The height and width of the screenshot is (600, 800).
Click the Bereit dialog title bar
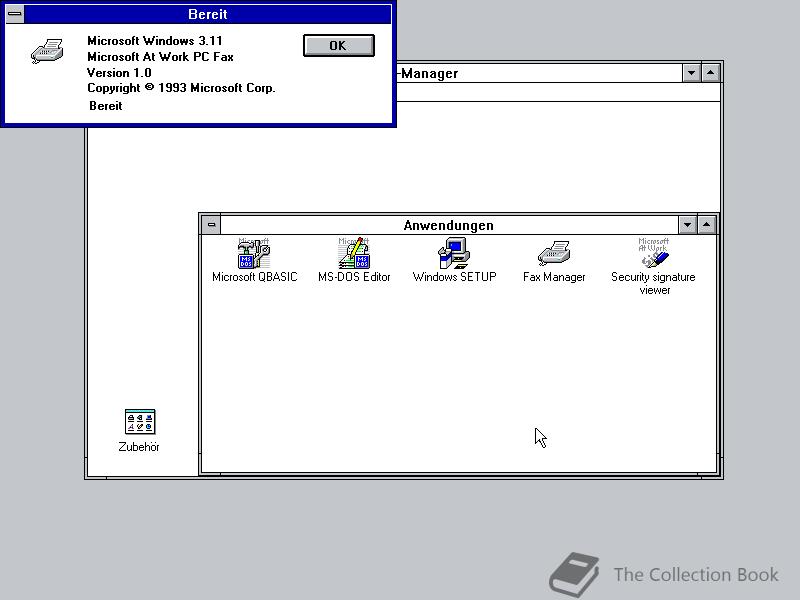click(208, 14)
